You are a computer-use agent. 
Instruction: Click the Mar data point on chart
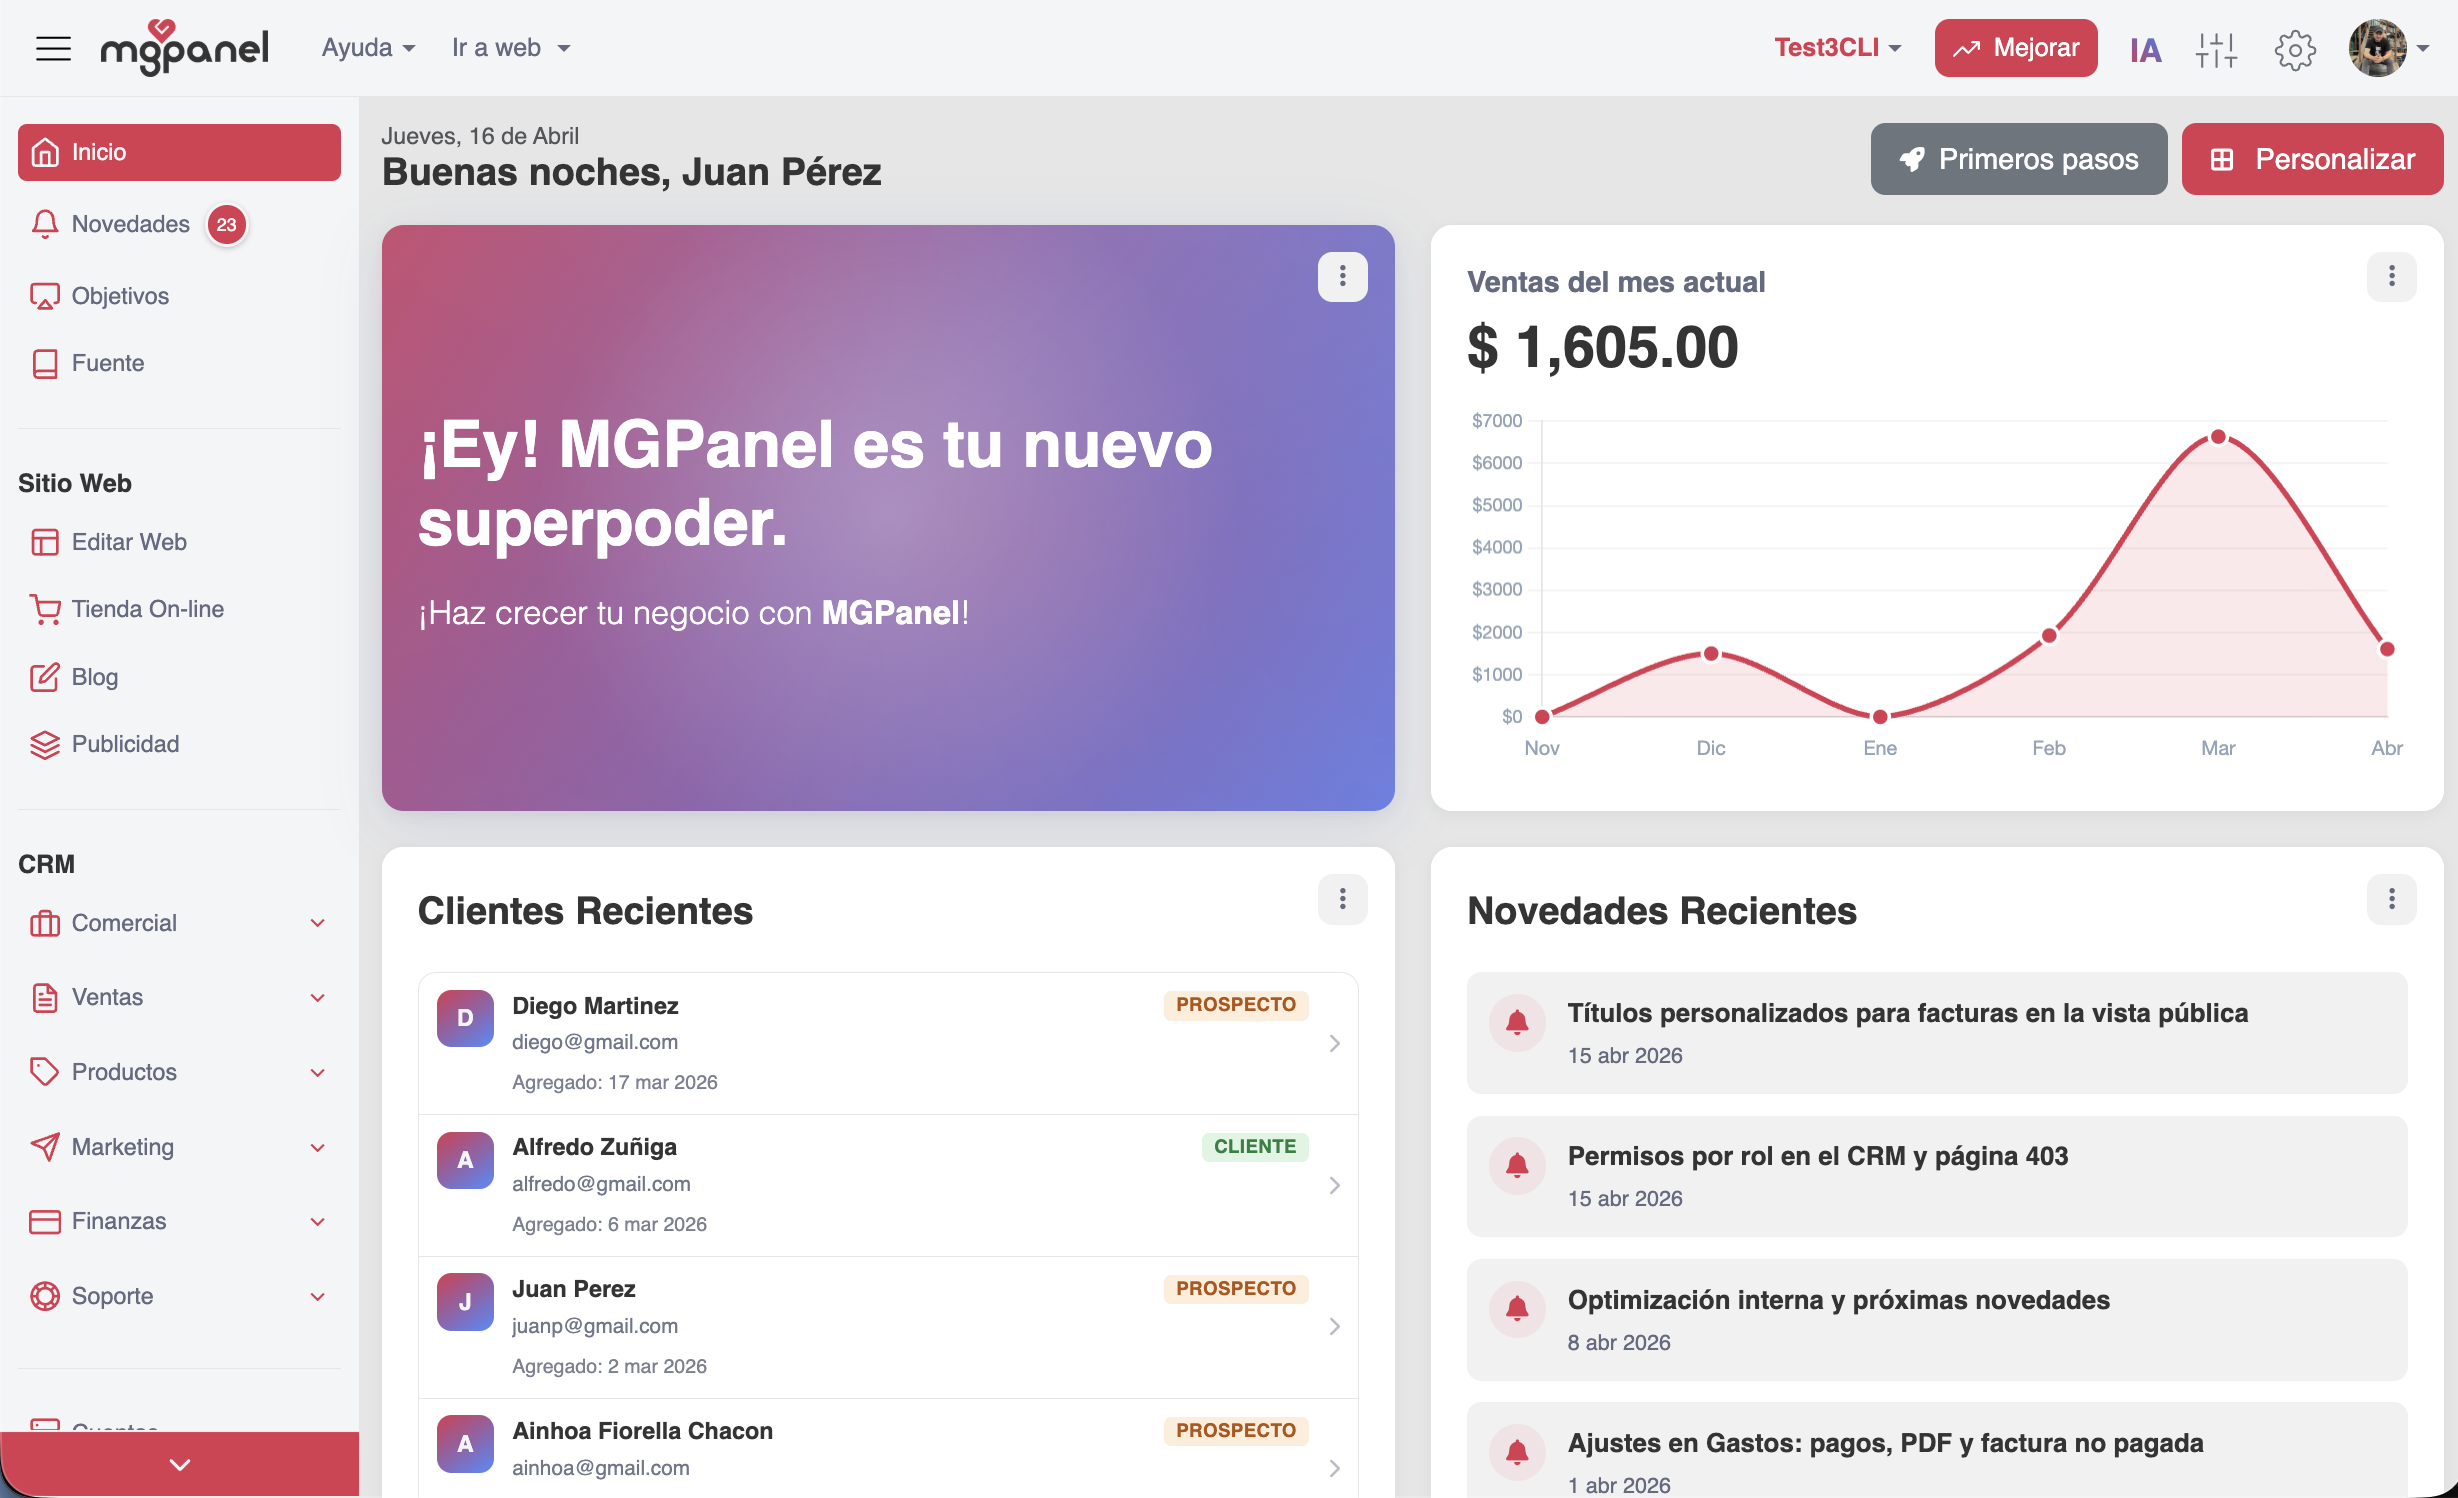(2218, 437)
